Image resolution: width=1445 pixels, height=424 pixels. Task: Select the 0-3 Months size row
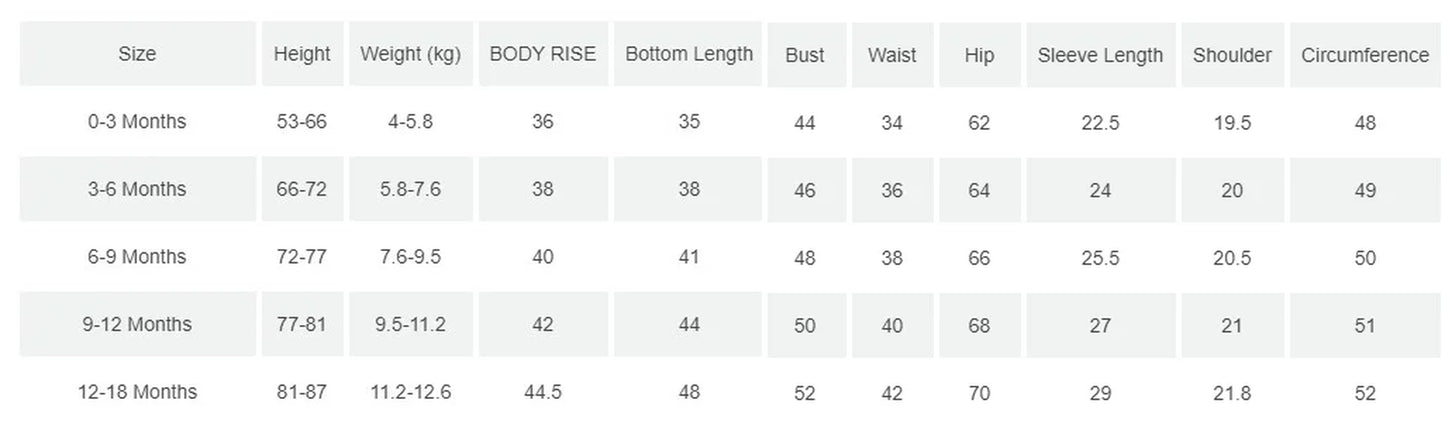[x=137, y=122]
